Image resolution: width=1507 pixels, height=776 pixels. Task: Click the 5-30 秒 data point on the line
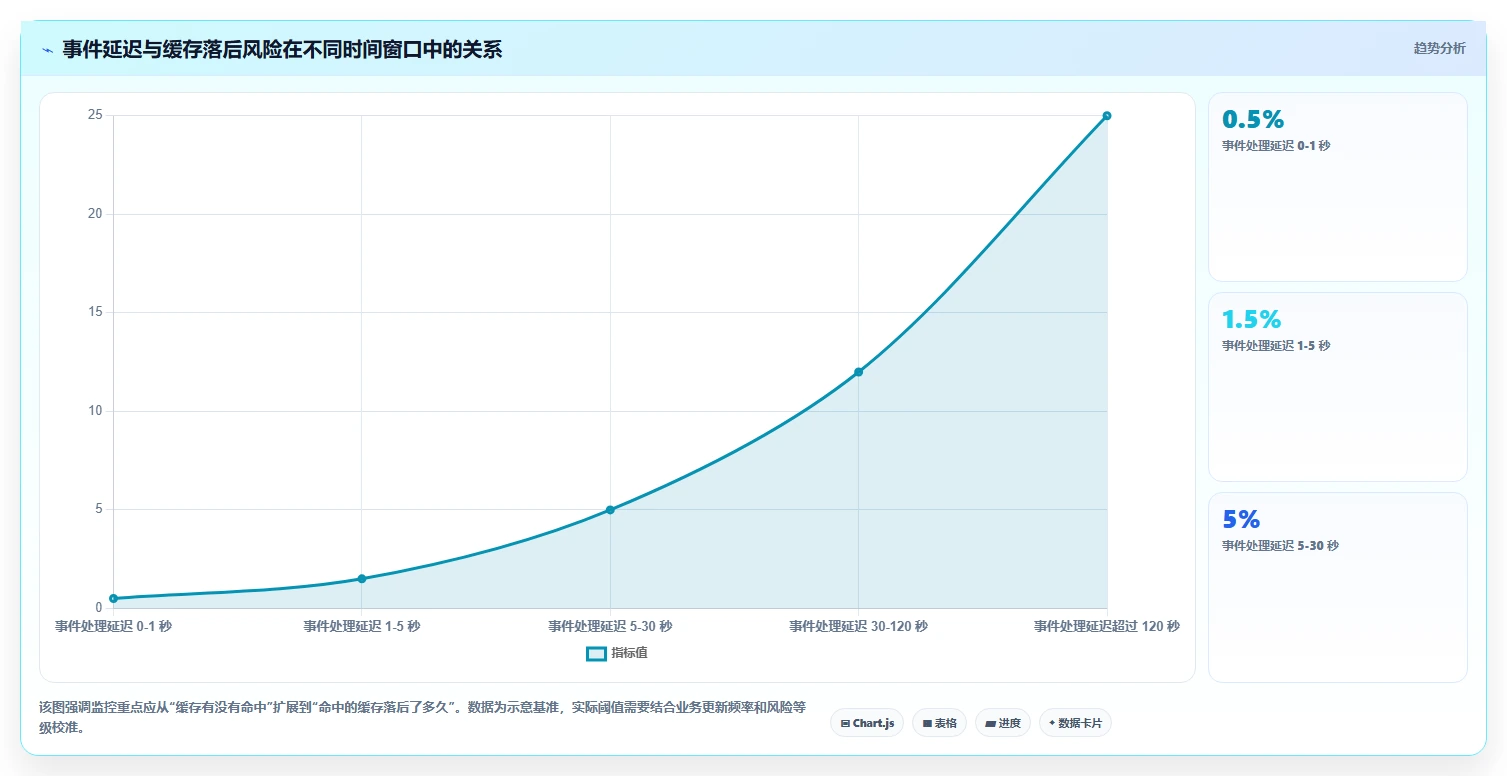pyautogui.click(x=610, y=510)
